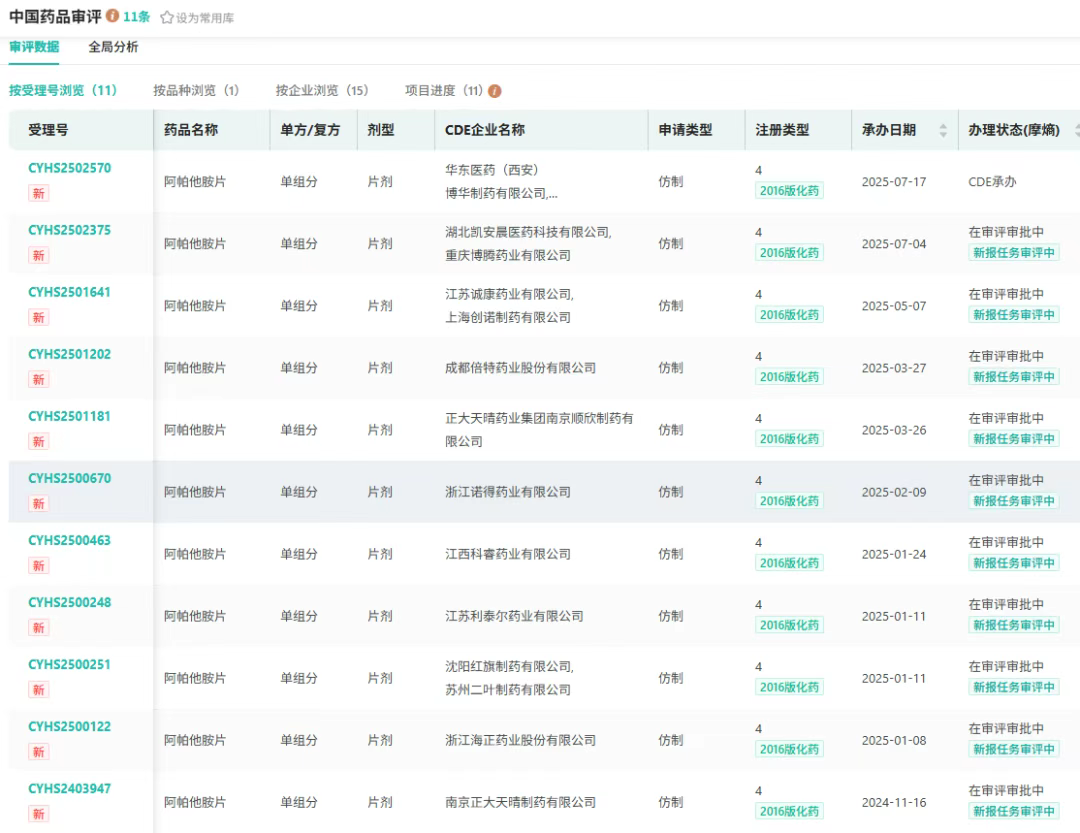
Task: Sort by 承办日期 column arrows
Action: point(942,130)
